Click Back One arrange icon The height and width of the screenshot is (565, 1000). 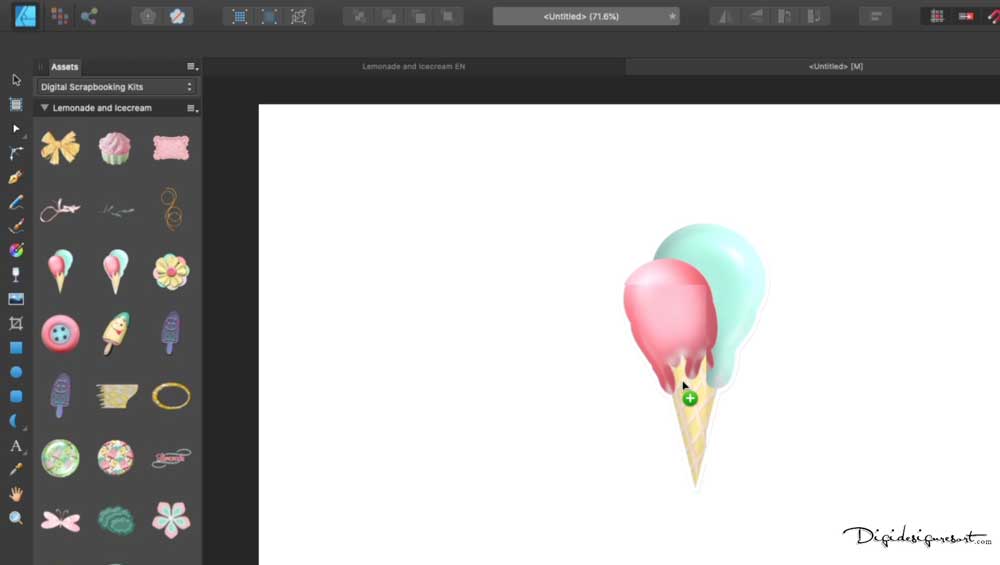coord(389,16)
